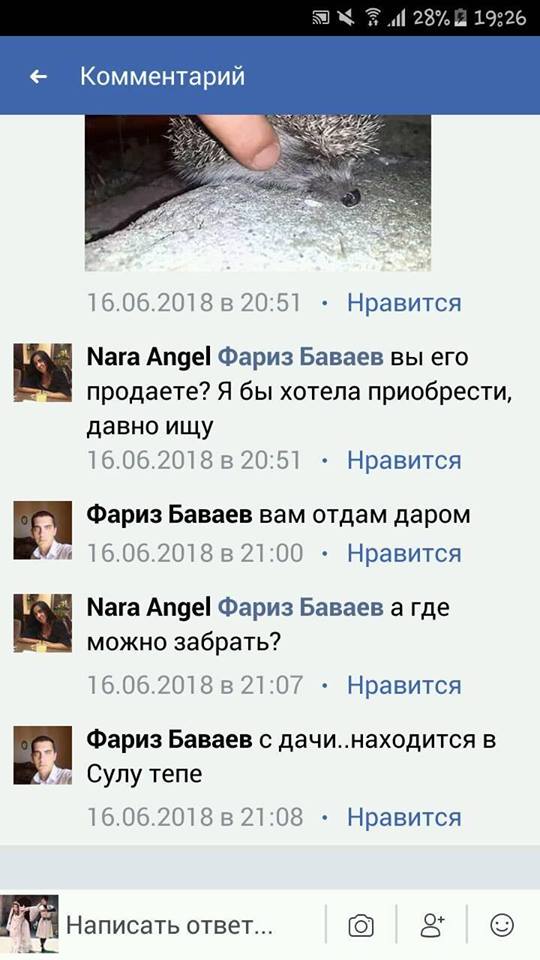540x960 pixels.
Task: Tap the back arrow in the header
Action: (x=39, y=77)
